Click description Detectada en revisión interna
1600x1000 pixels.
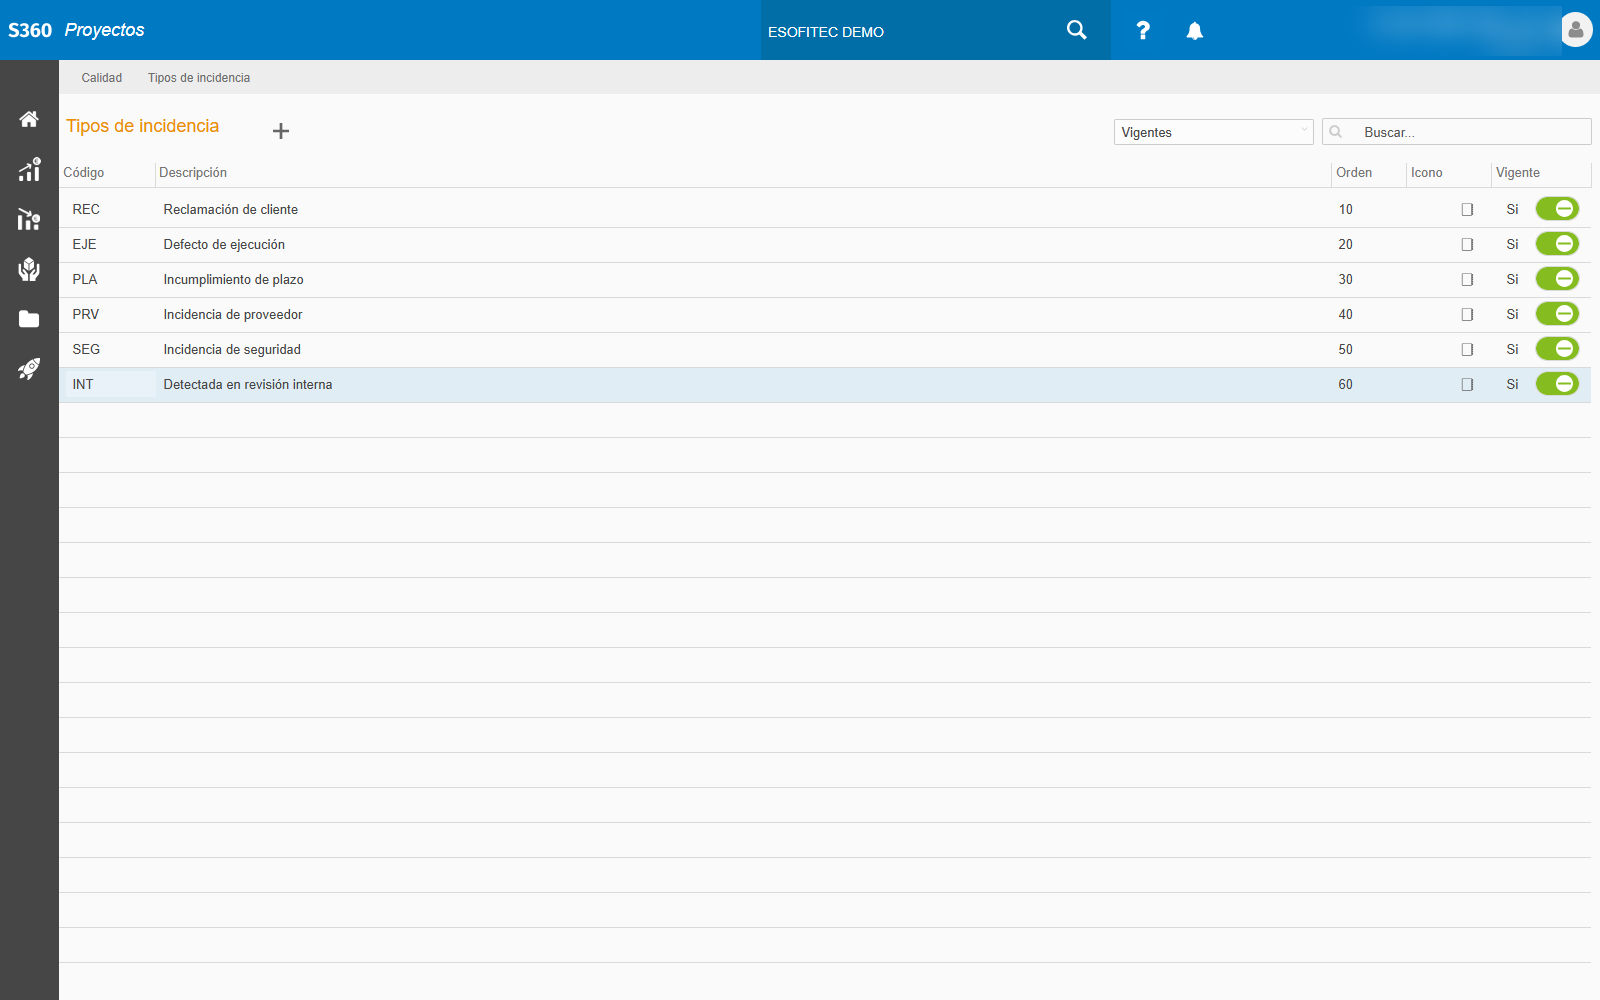[x=248, y=384]
